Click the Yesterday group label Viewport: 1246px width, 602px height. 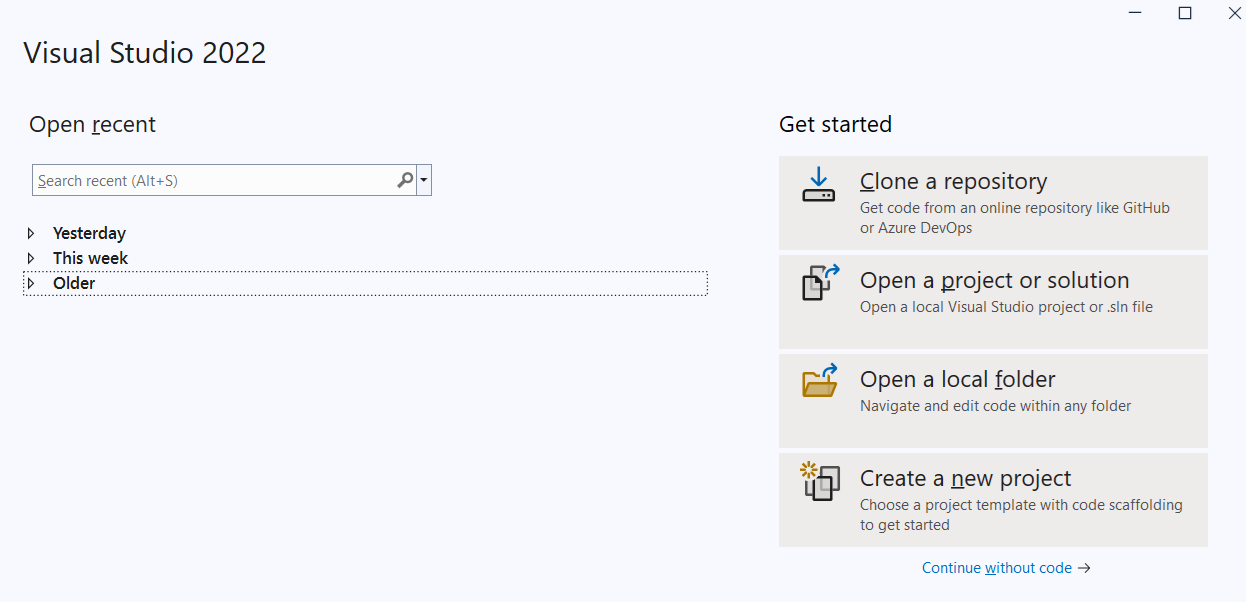click(x=89, y=233)
